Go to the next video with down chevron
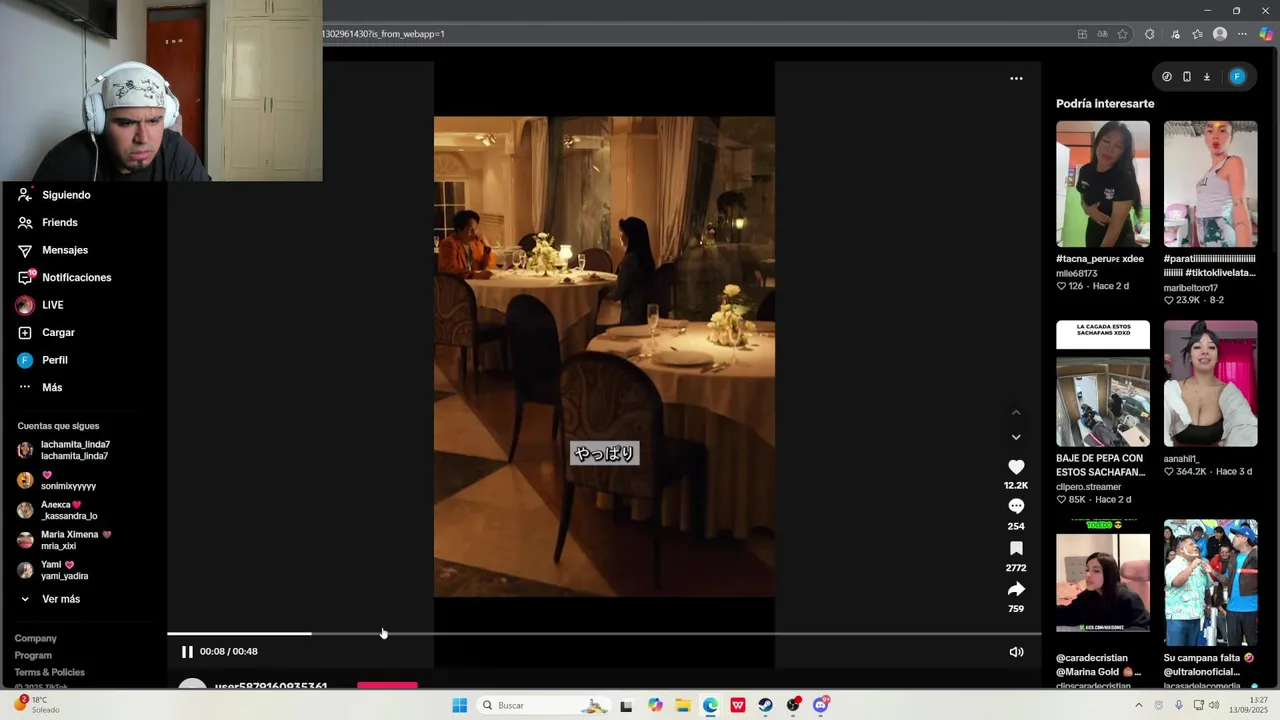Screen dimensions: 1280x720 click(x=1016, y=437)
